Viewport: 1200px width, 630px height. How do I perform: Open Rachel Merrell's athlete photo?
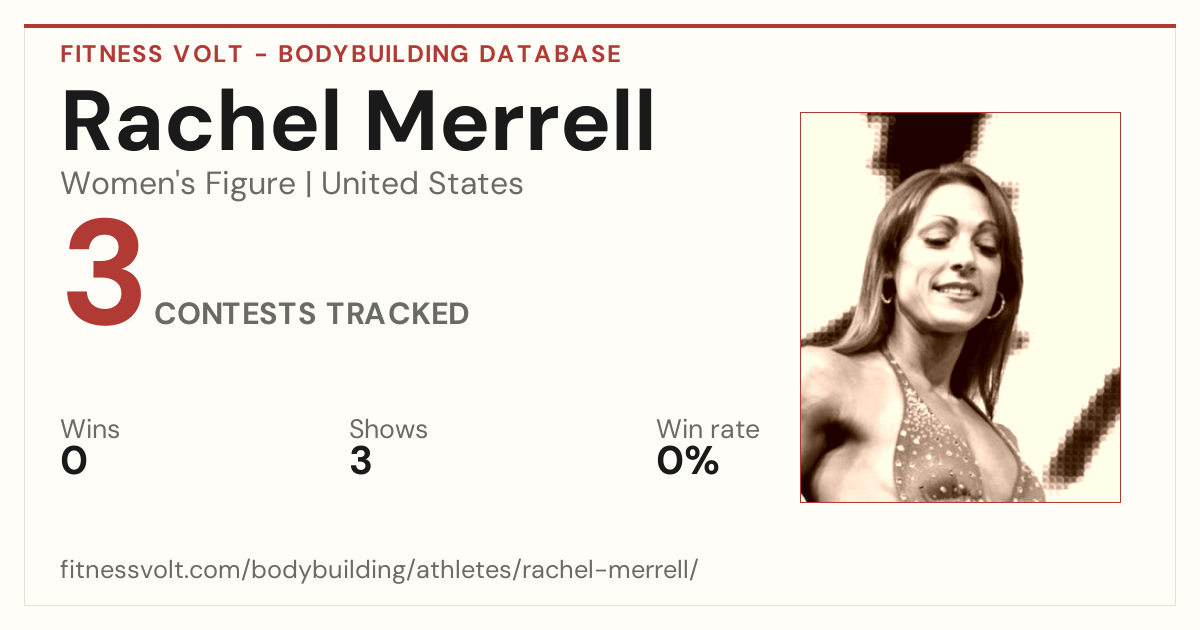960,307
